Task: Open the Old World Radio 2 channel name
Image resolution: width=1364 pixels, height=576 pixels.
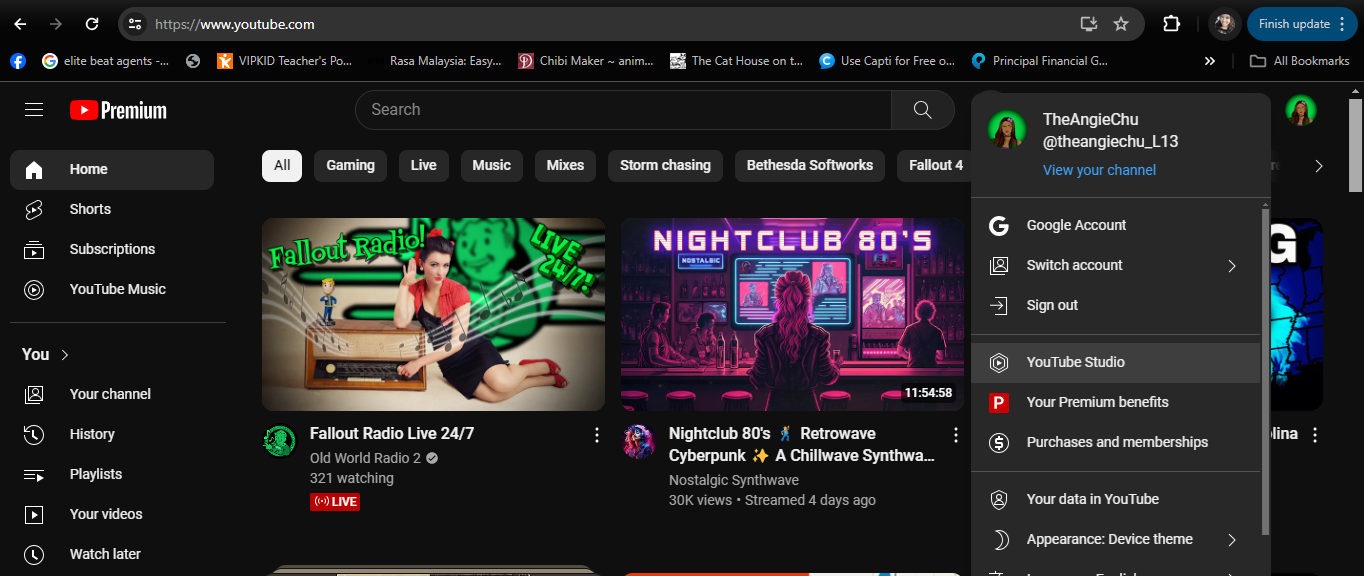Action: coord(366,459)
